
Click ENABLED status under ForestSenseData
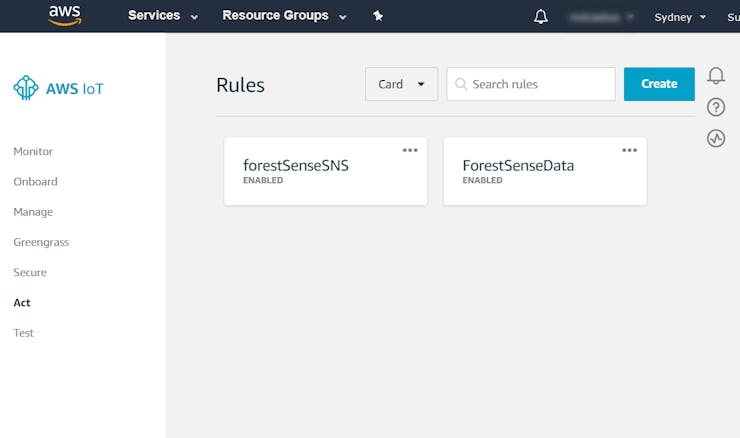[482, 180]
